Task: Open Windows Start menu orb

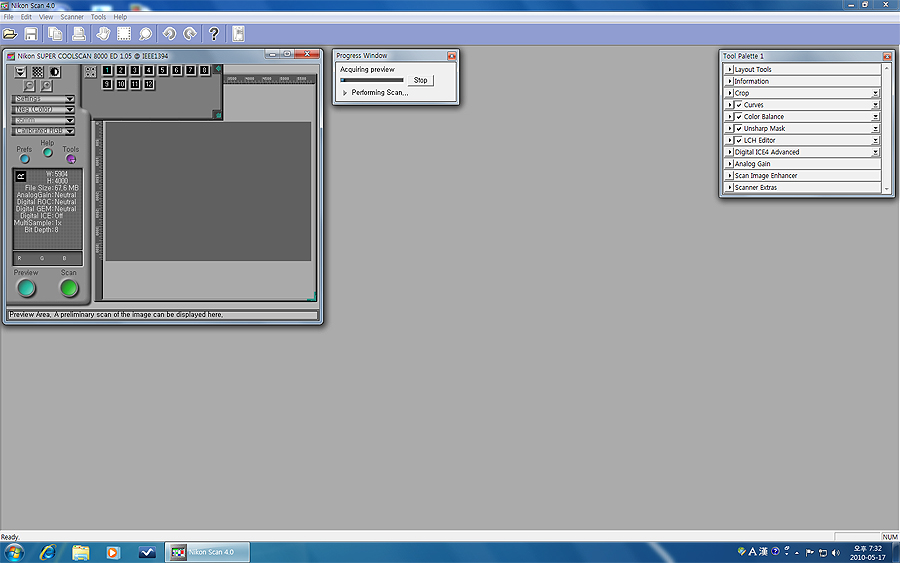Action: (x=14, y=552)
